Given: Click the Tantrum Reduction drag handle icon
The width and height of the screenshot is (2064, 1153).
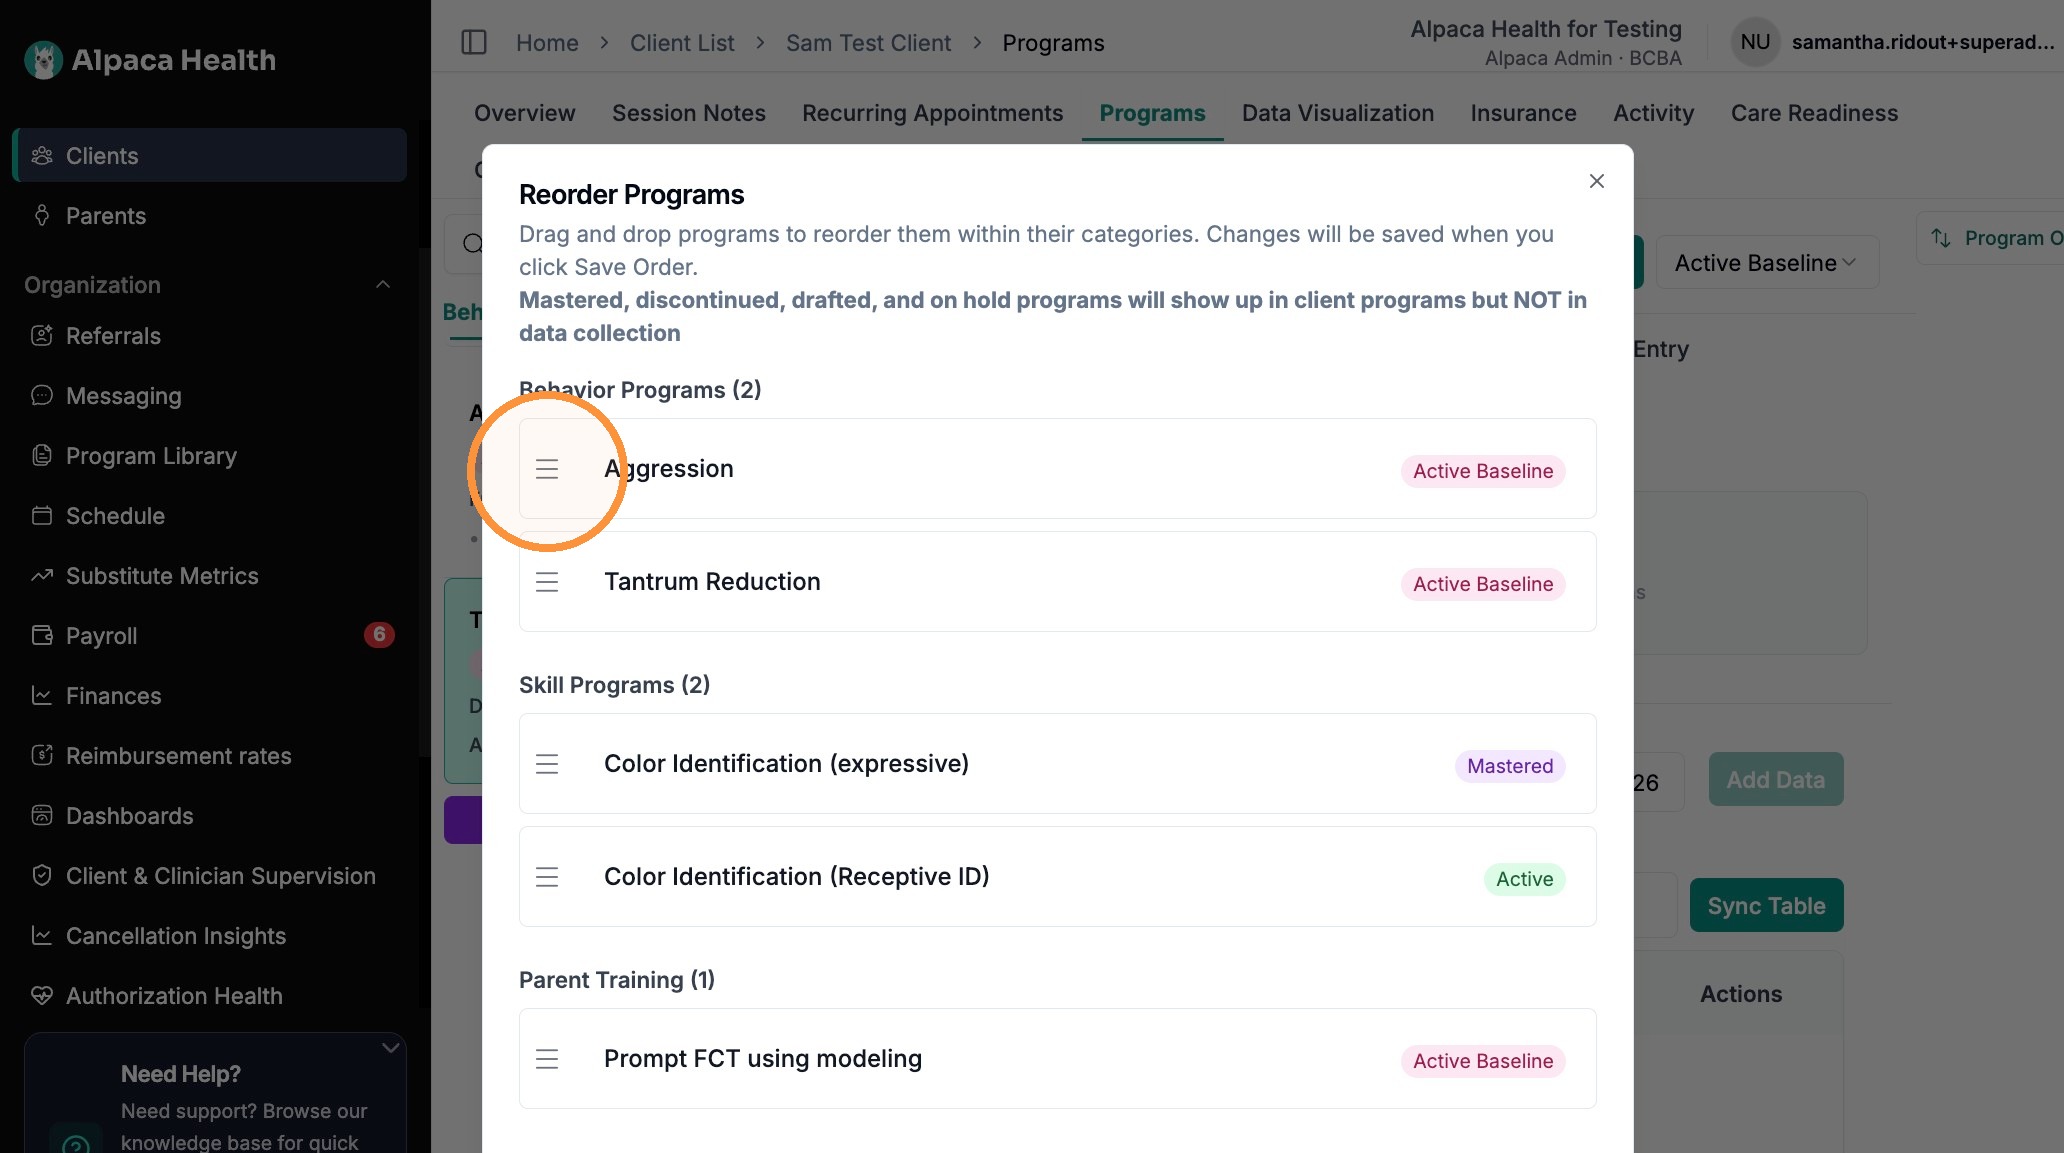Looking at the screenshot, I should pyautogui.click(x=547, y=582).
